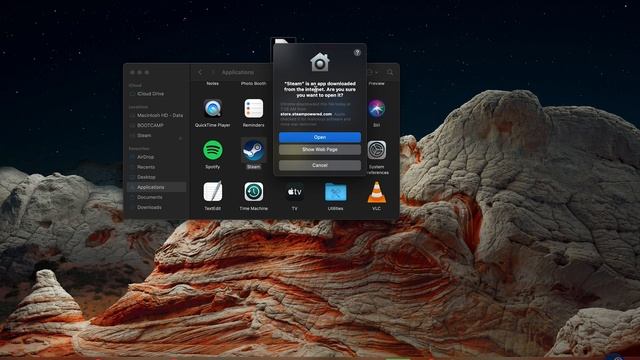Viewport: 640px width, 360px height.
Task: Go back with the Finder back arrow
Action: (x=200, y=72)
